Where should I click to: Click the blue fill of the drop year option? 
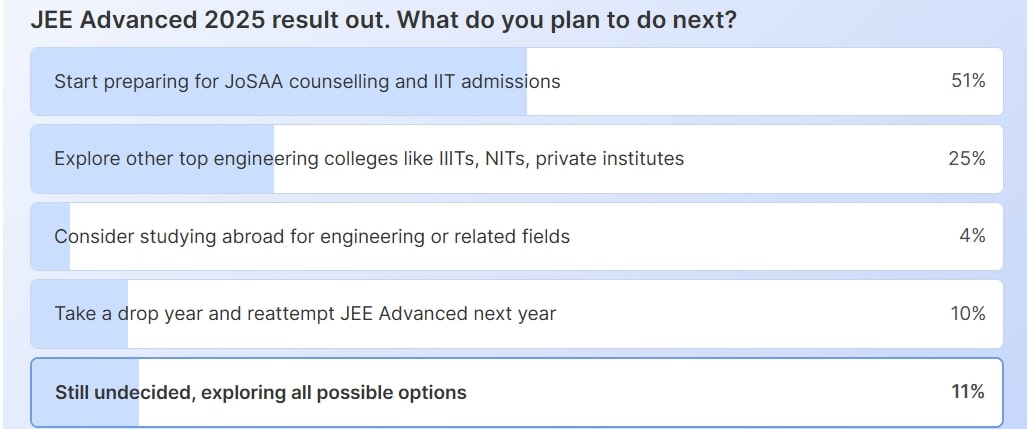pyautogui.click(x=80, y=335)
